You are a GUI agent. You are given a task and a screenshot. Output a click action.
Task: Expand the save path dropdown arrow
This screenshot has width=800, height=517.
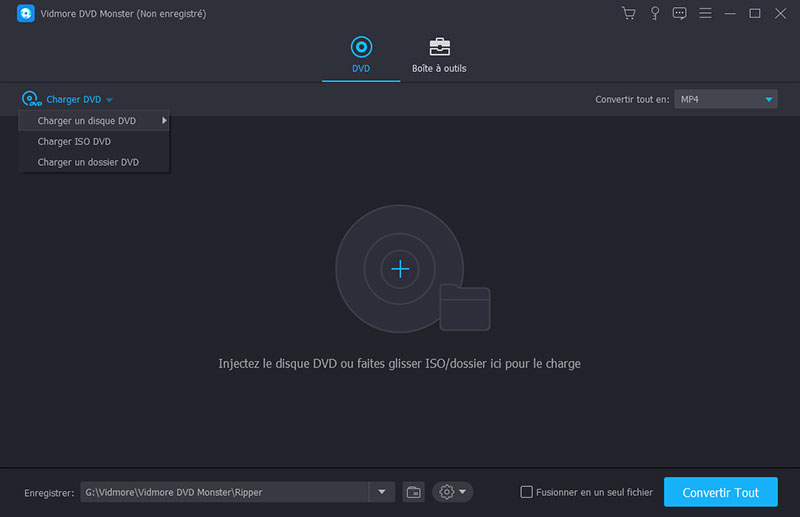click(382, 492)
